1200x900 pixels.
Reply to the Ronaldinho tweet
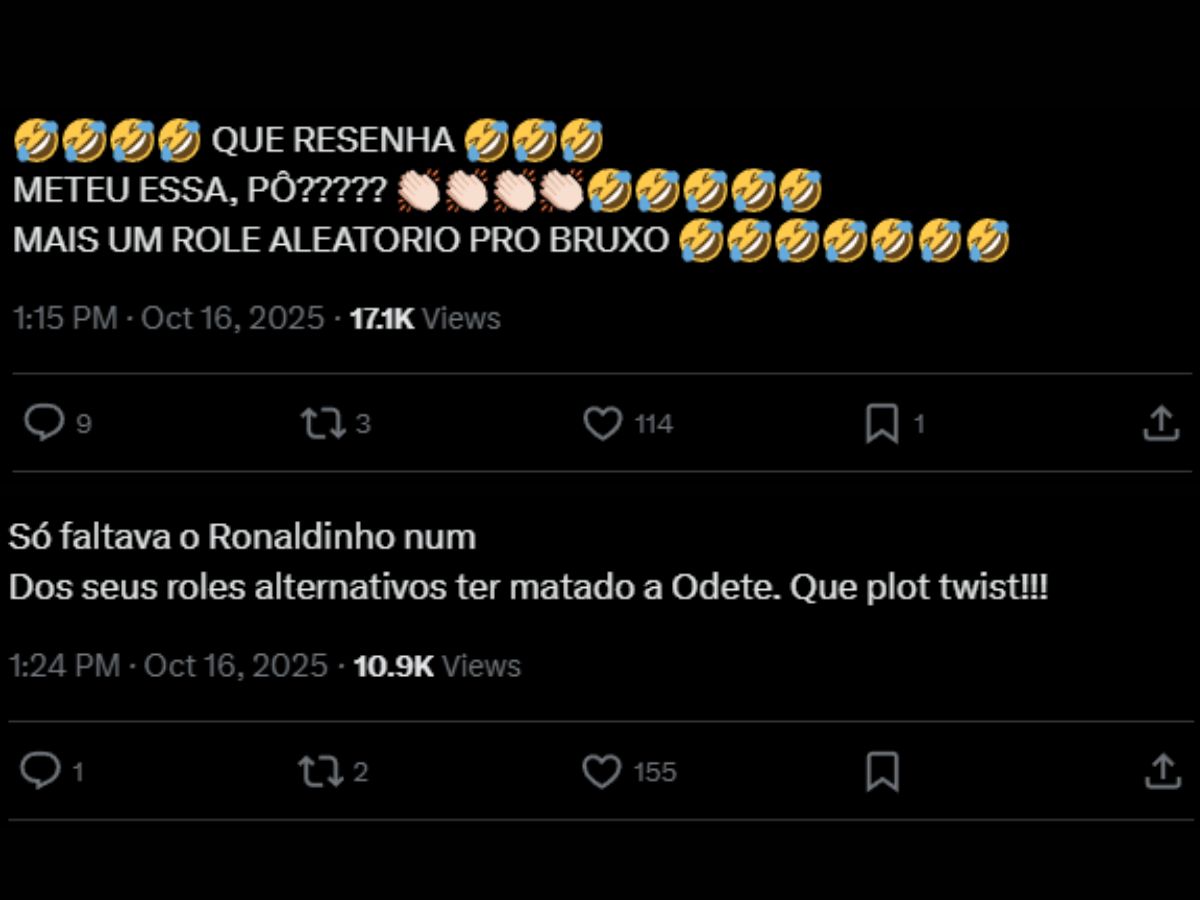tap(41, 771)
